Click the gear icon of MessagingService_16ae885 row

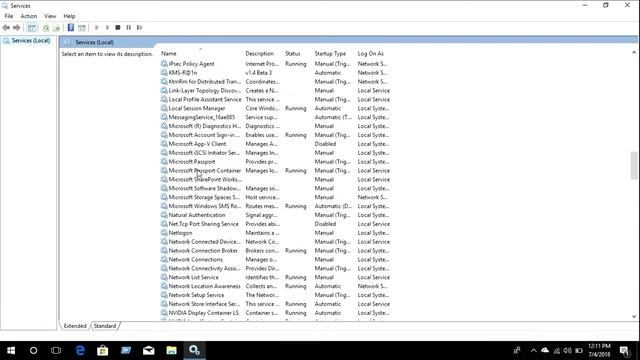coord(164,117)
